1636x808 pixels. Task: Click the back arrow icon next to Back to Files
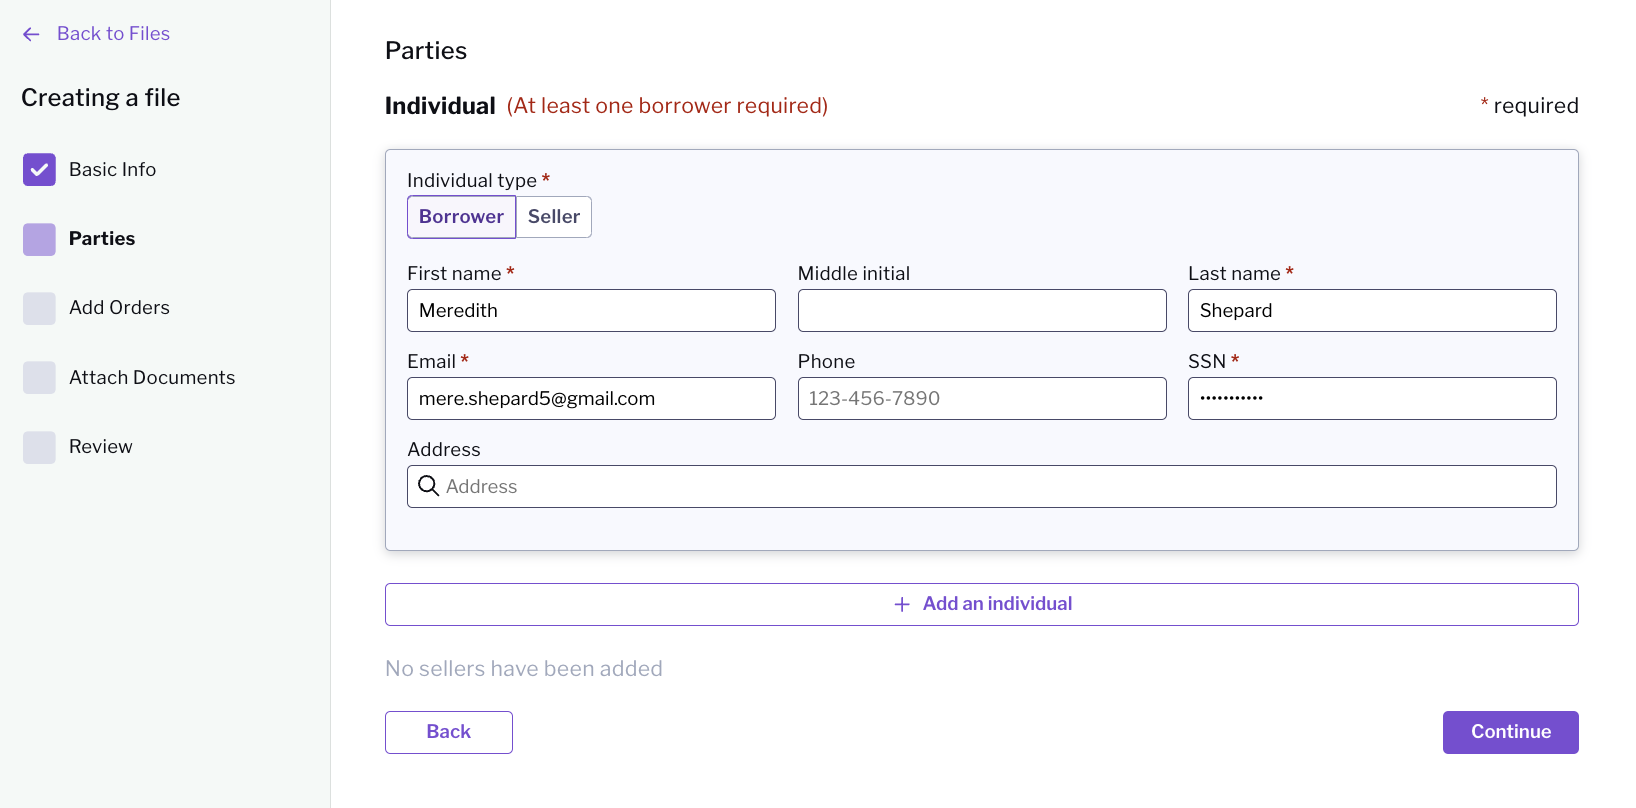31,34
